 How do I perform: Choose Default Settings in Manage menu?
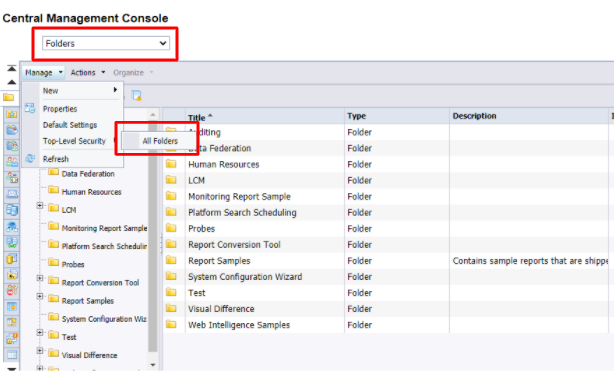(70, 125)
